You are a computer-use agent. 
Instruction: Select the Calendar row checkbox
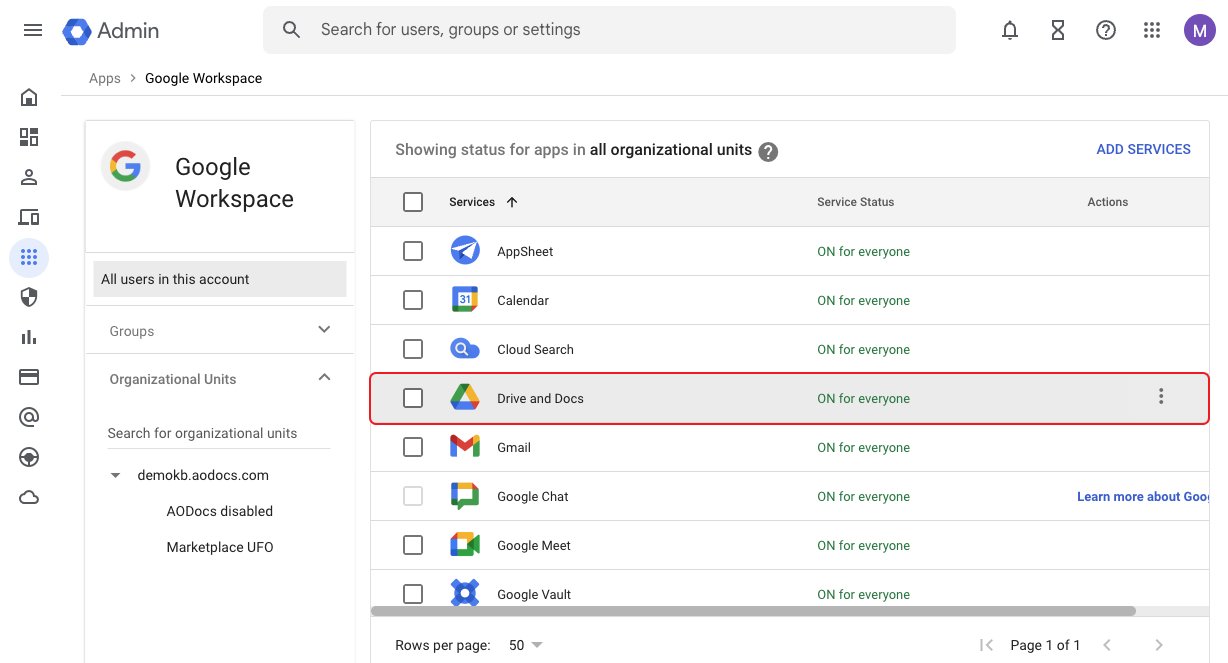(413, 300)
